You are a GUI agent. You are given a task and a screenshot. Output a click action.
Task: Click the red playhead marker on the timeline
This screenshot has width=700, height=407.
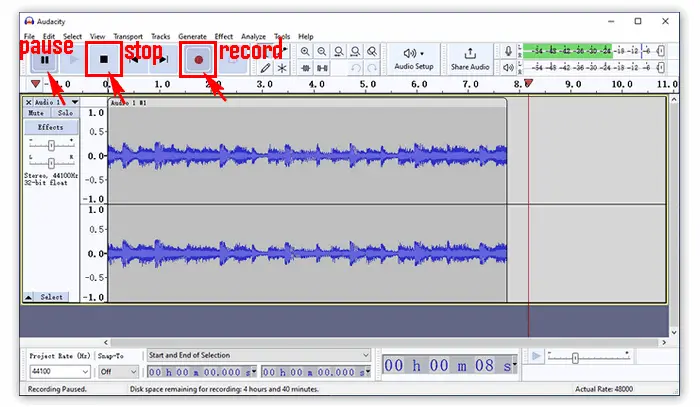coord(529,83)
